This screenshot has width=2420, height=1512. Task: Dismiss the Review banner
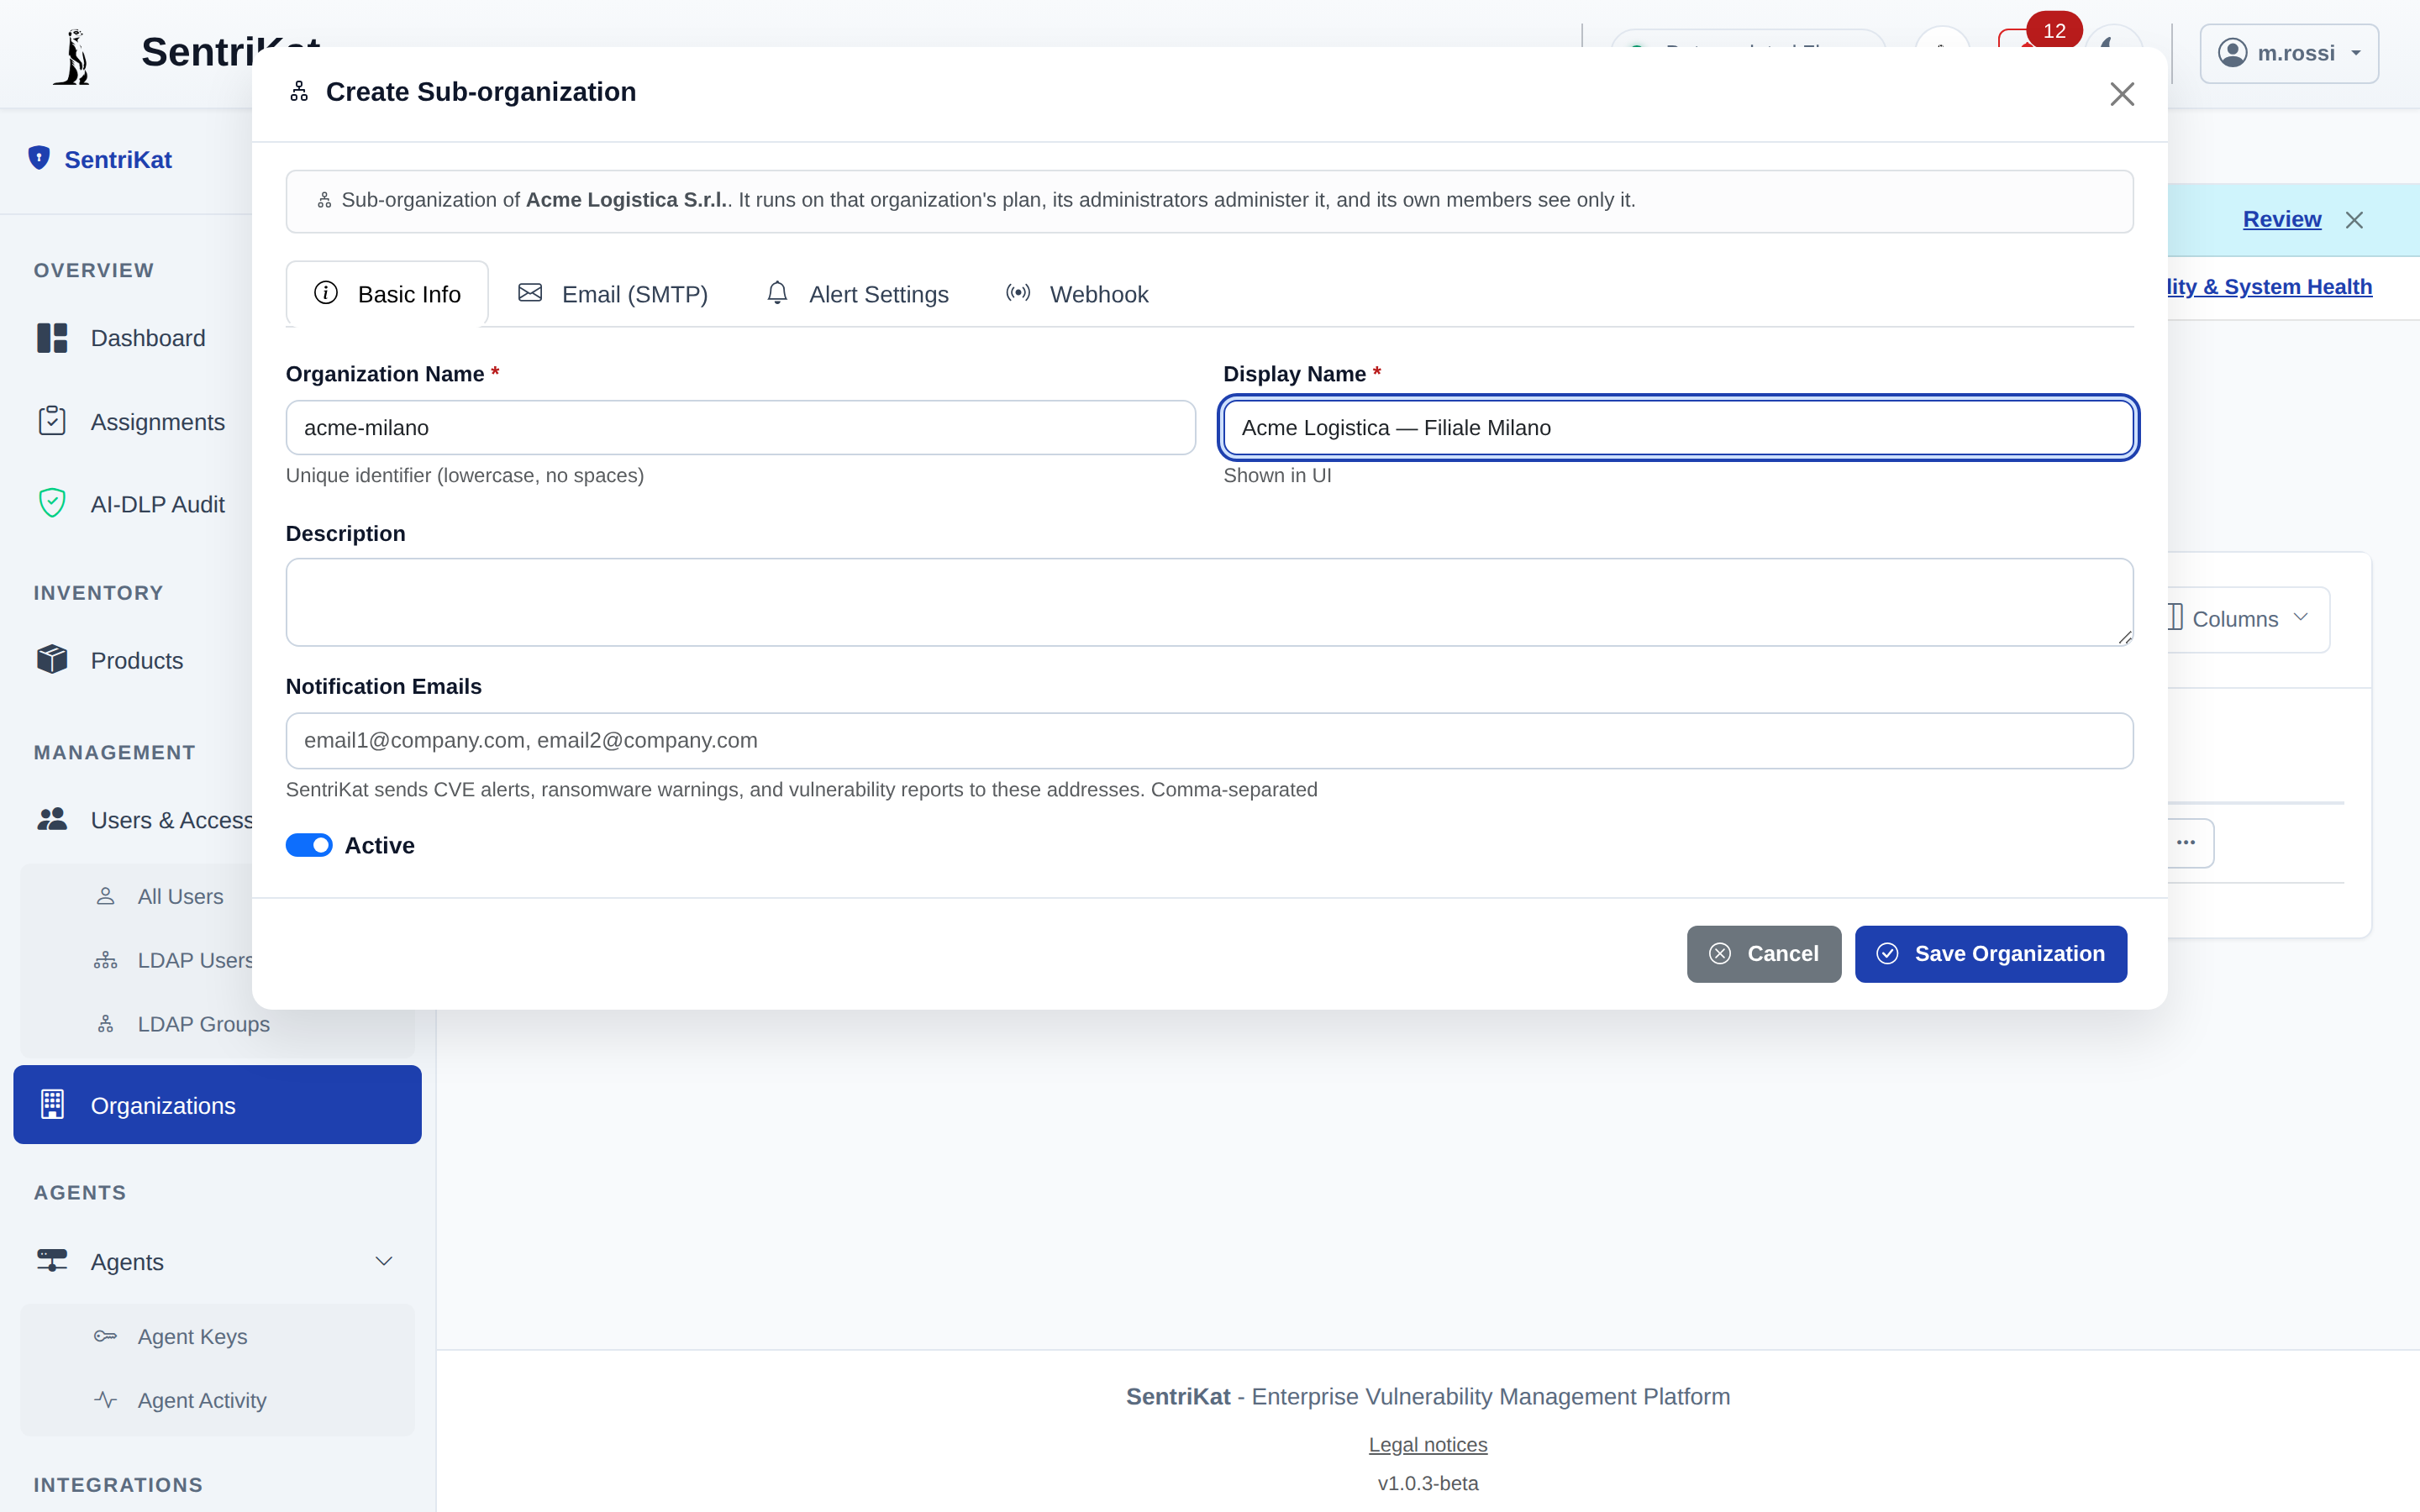pyautogui.click(x=2355, y=220)
